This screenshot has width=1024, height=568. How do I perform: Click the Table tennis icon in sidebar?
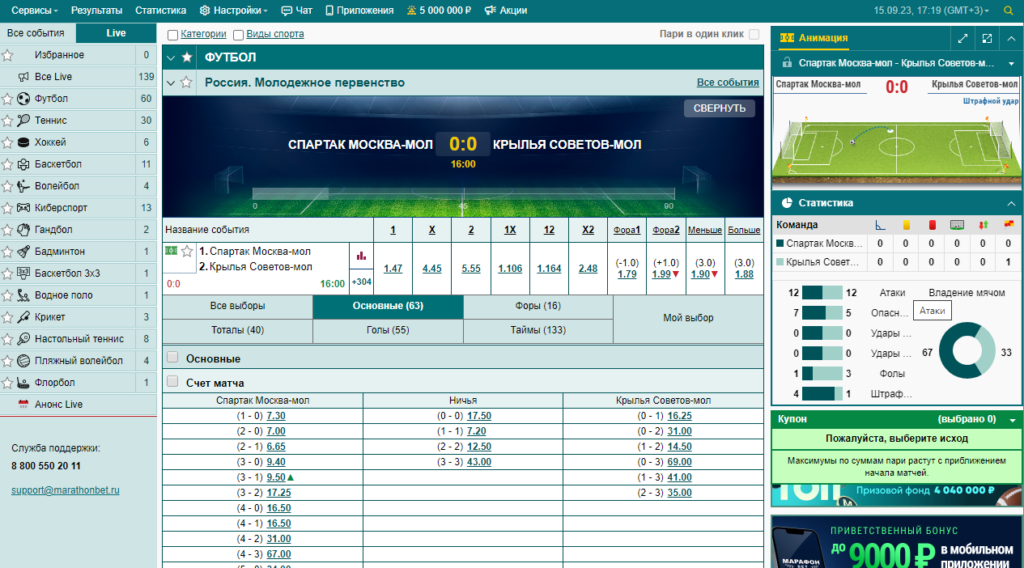click(24, 339)
